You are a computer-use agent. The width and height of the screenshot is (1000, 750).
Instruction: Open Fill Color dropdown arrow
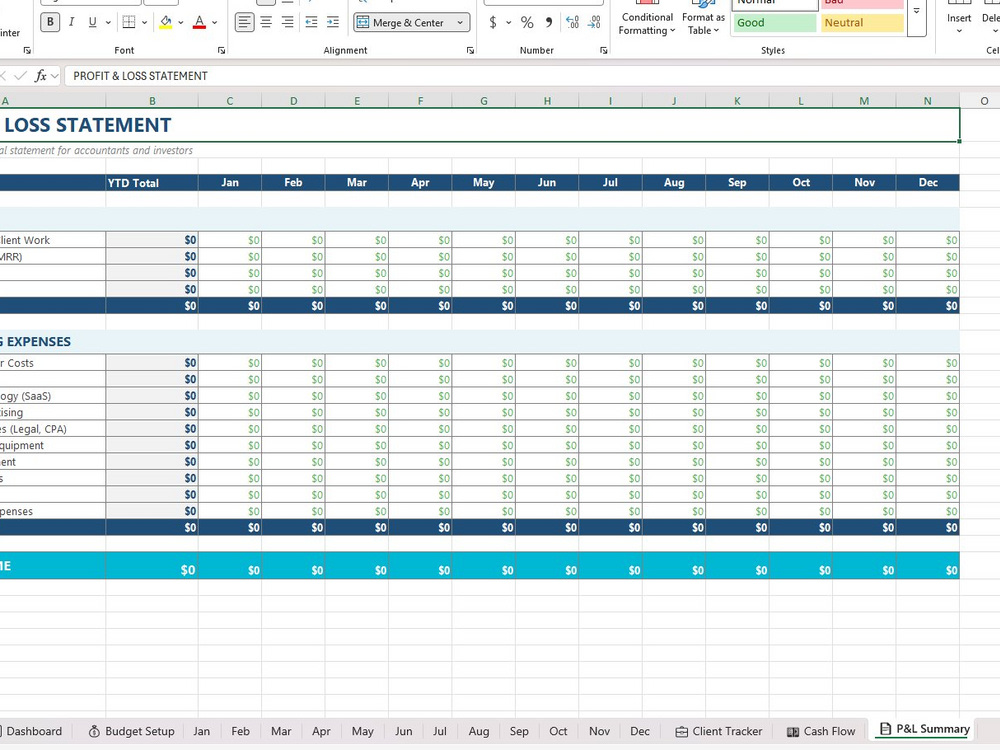(x=181, y=22)
